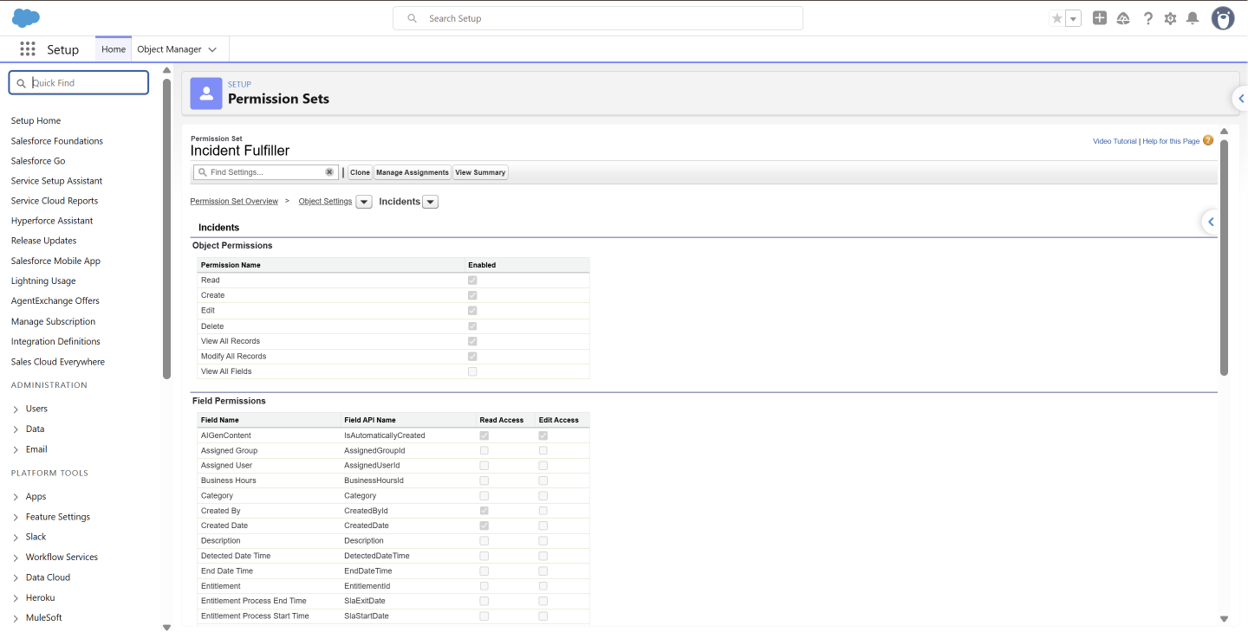
Task: Open Release Updates in the sidebar
Action: point(44,241)
